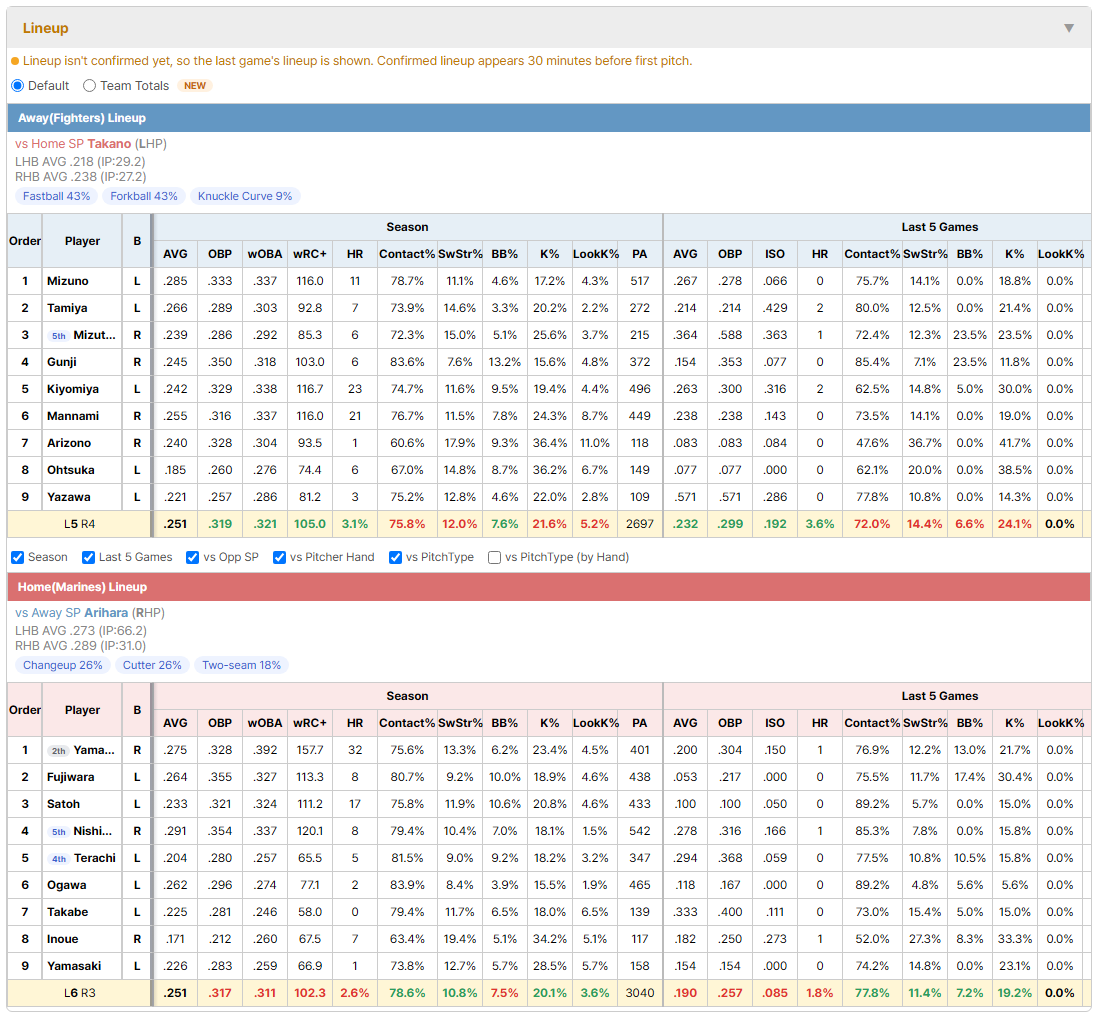This screenshot has width=1098, height=1018.
Task: Toggle the vs Pitcher Hand checkbox
Action: (x=279, y=557)
